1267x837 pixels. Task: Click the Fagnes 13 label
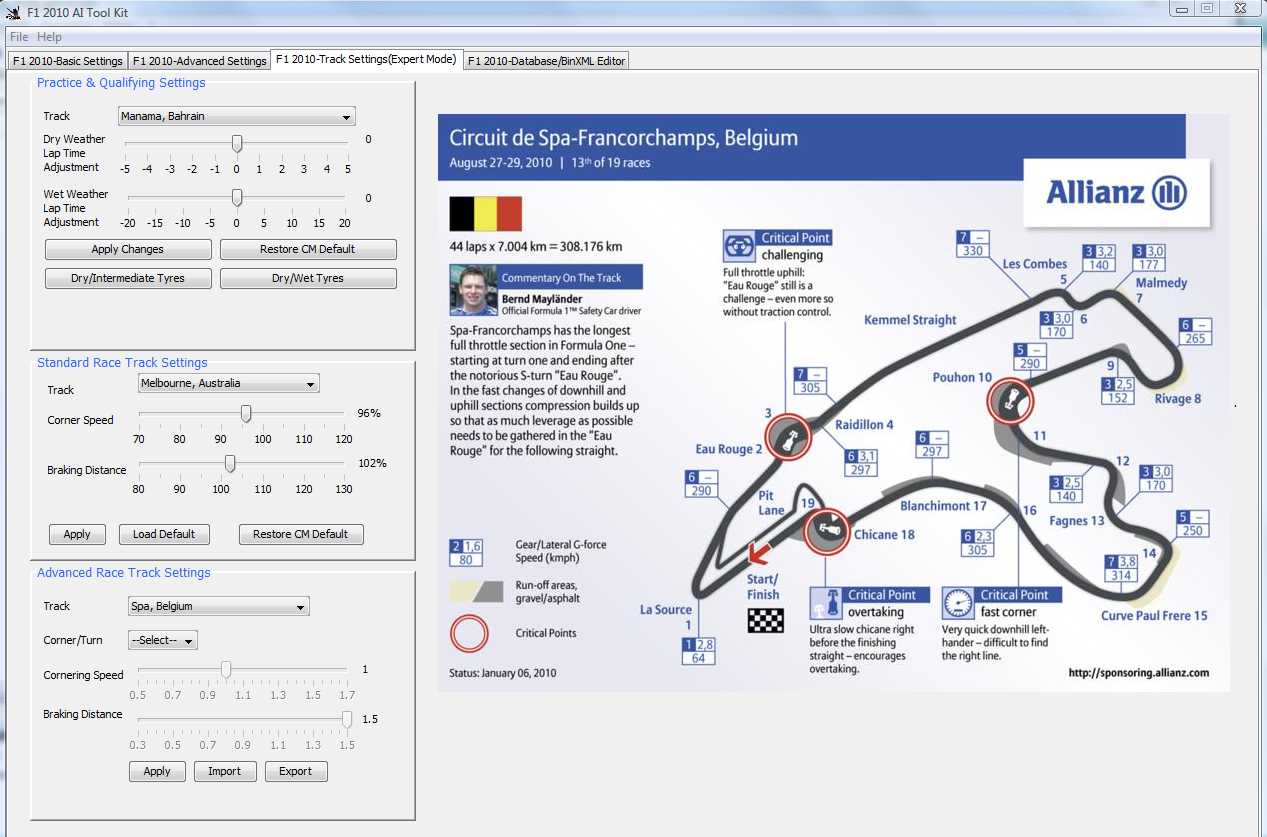[1077, 521]
